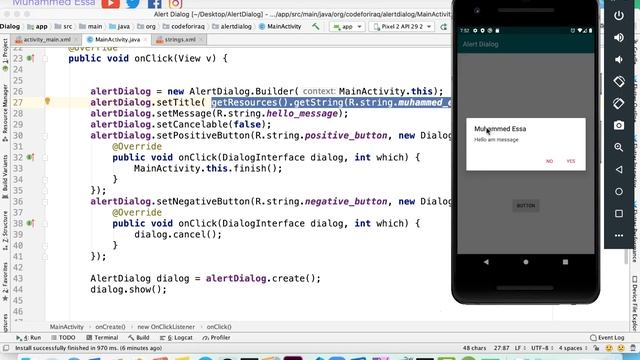Open emulator extended controls three dots

coord(619,236)
